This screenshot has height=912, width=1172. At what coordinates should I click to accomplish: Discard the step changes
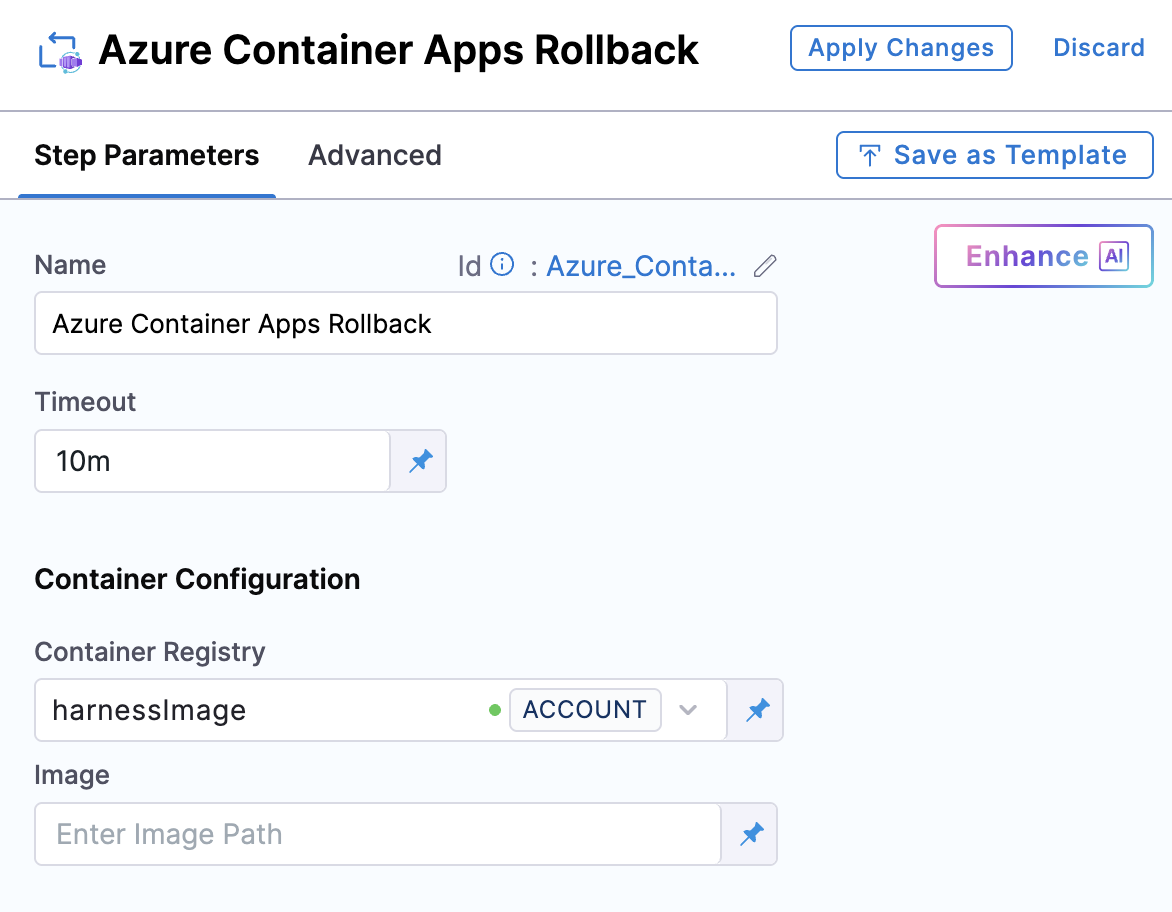(x=1098, y=48)
